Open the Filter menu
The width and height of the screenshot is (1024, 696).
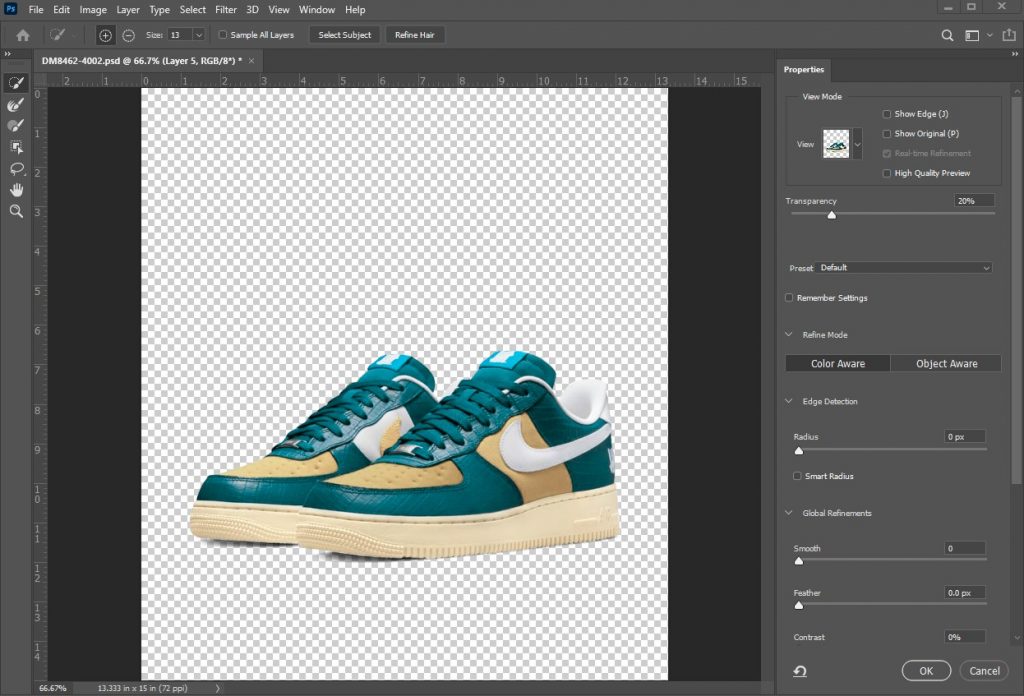click(226, 10)
